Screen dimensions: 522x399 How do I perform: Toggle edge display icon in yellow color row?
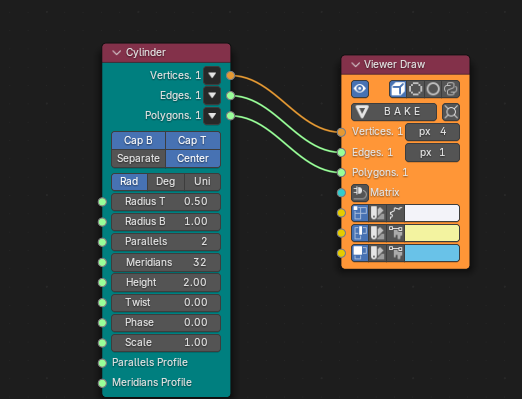(x=360, y=233)
